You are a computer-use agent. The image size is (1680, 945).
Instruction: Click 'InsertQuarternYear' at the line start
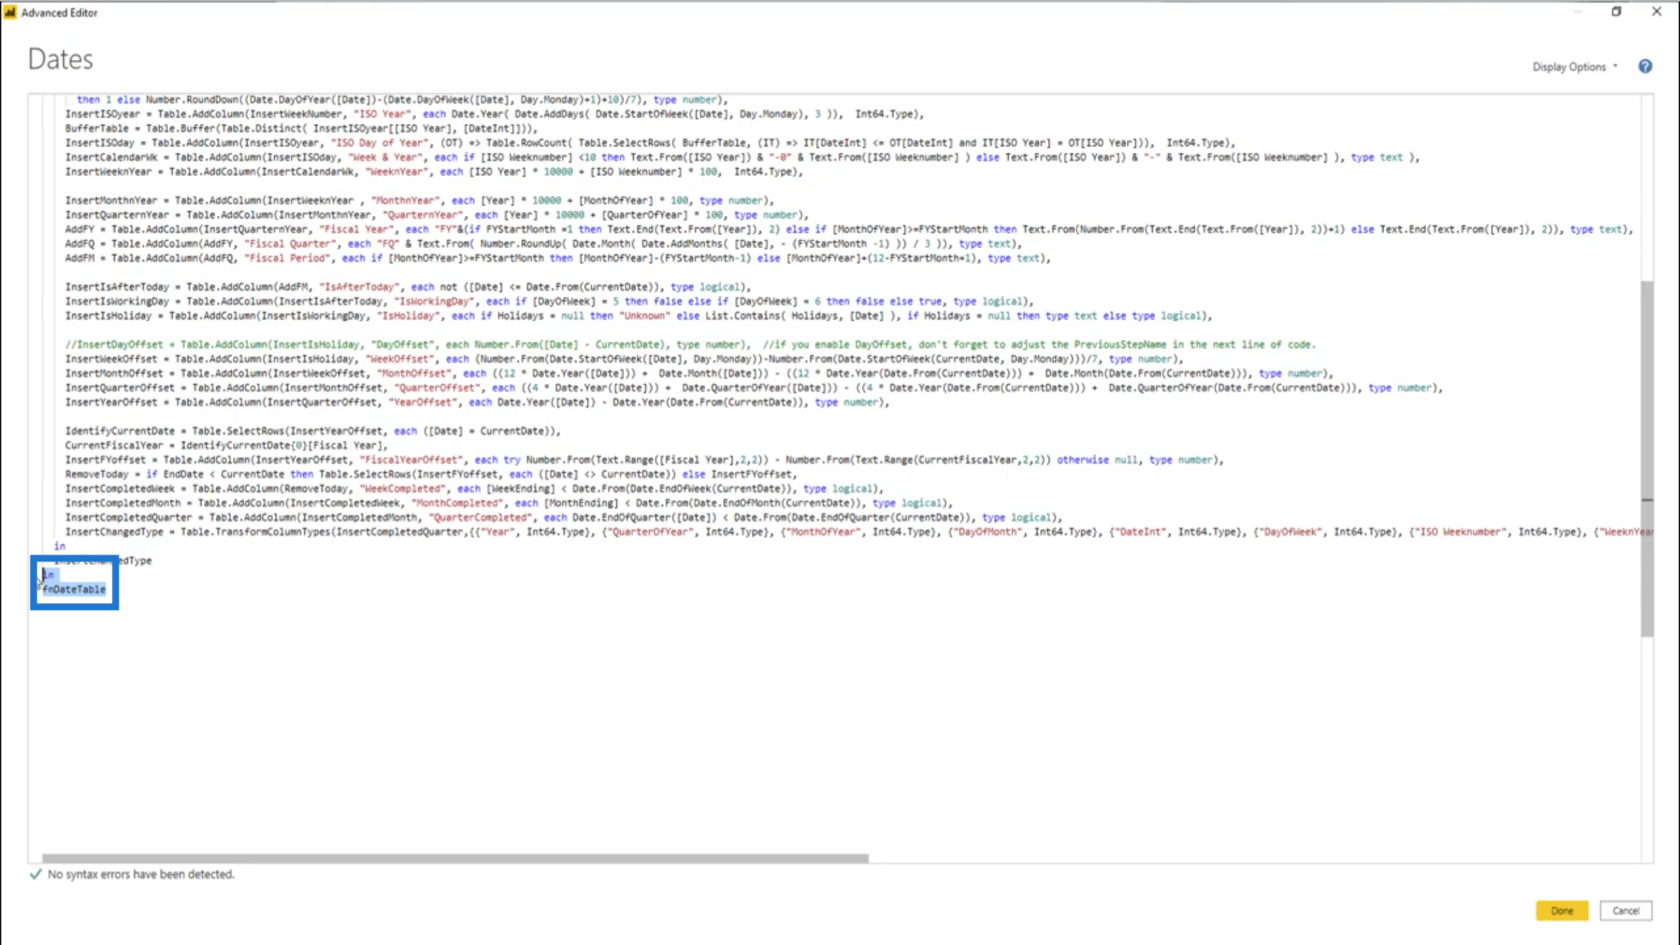click(117, 215)
